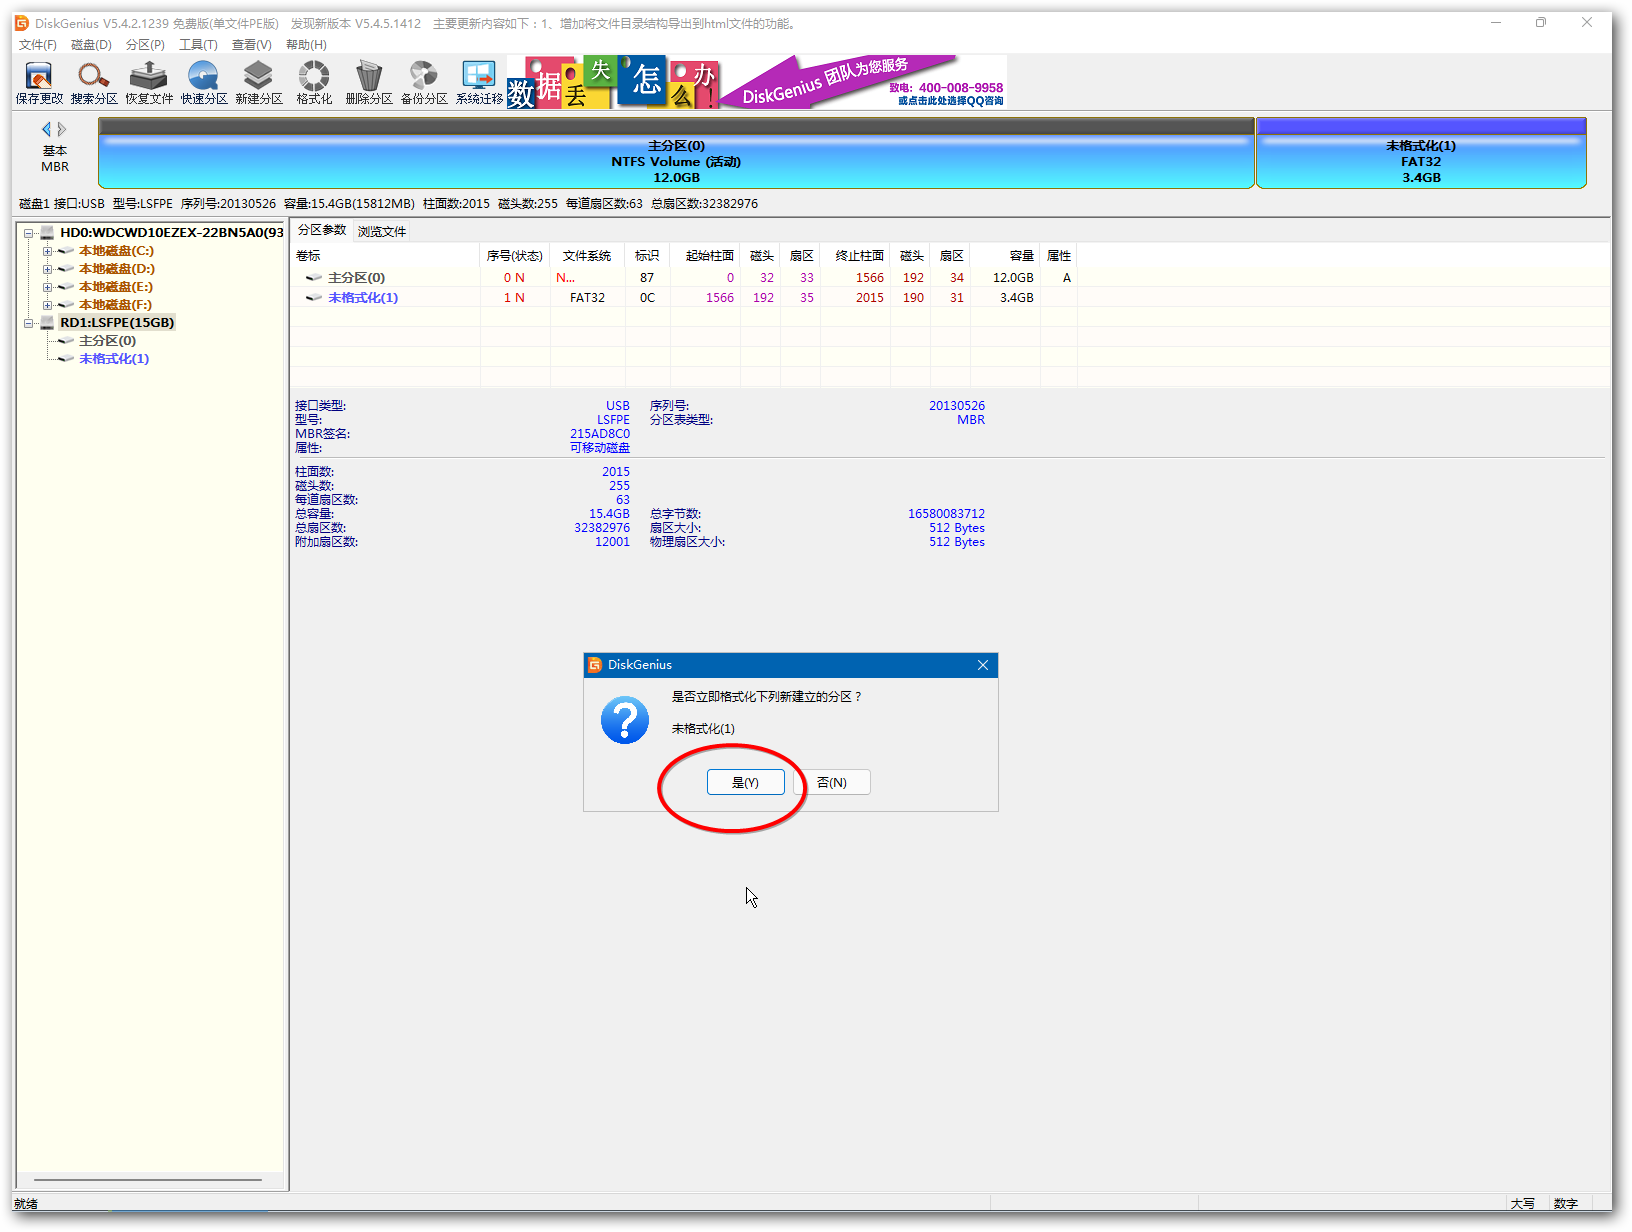Select HD0:WDCWD10EZEX disk in tree
The width and height of the screenshot is (1632, 1232).
[172, 233]
